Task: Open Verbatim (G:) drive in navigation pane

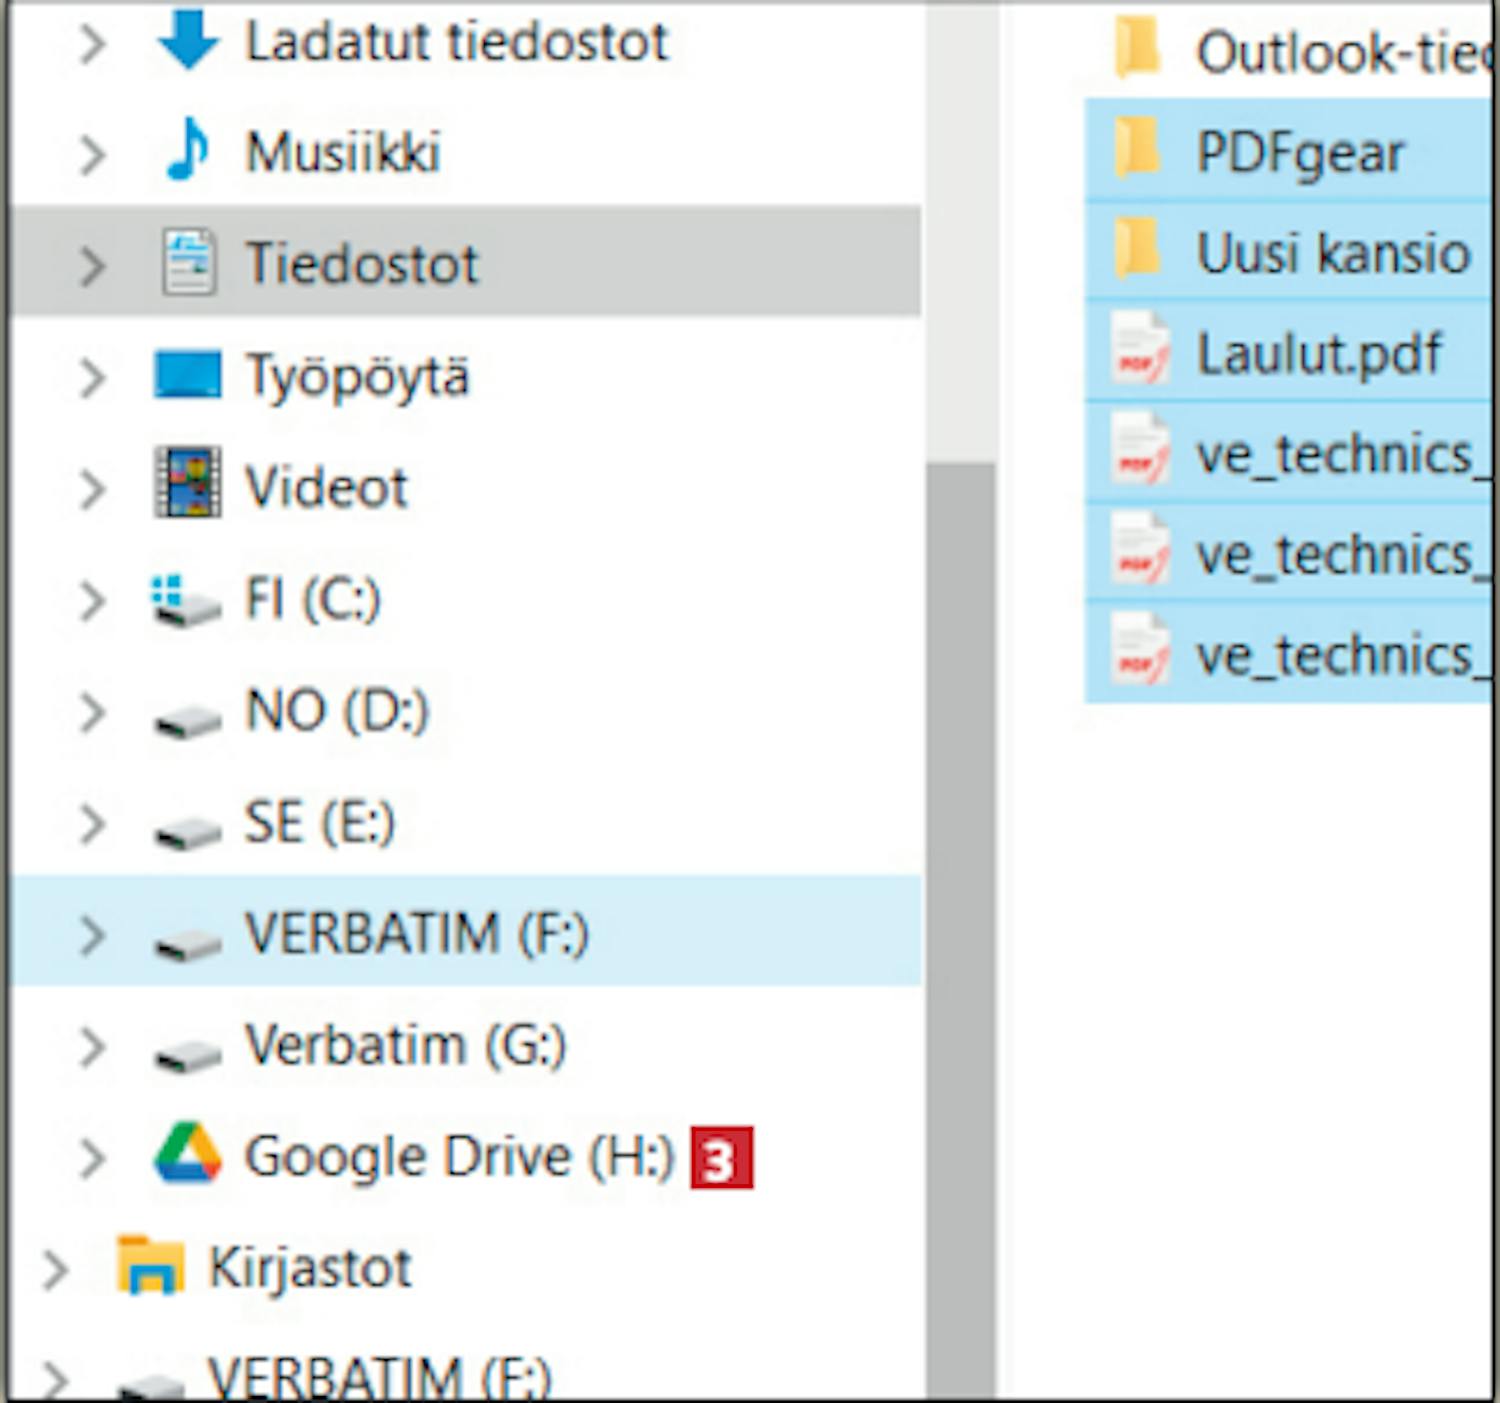Action: point(405,1046)
